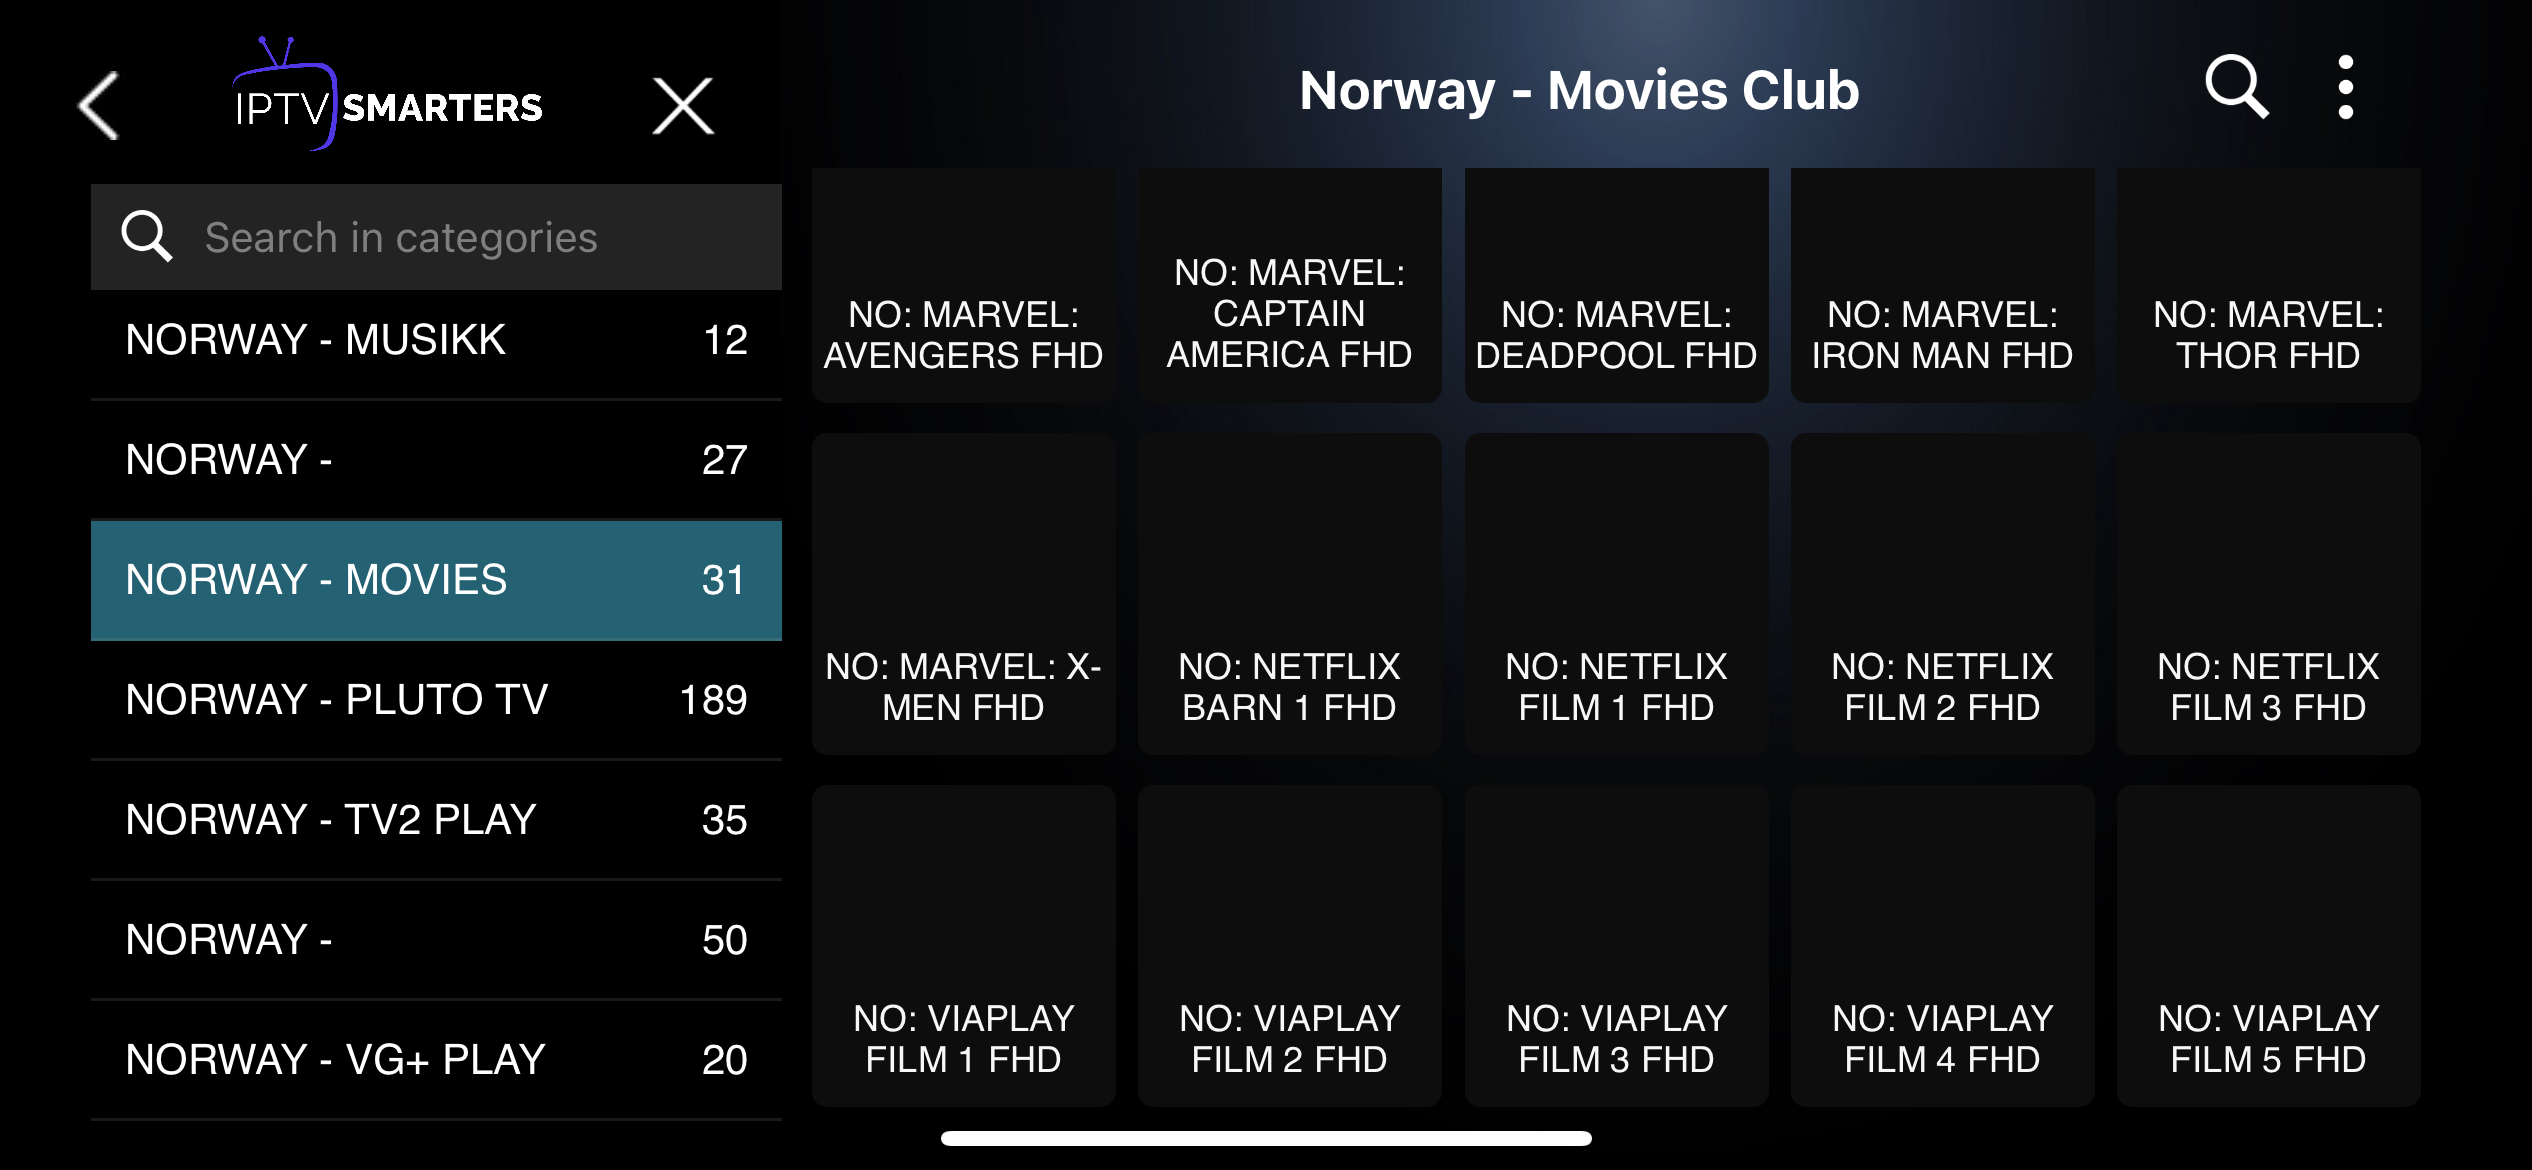Viewport: 2532px width, 1170px height.
Task: Select the NORWAY - MUSIKK category
Action: click(x=436, y=340)
